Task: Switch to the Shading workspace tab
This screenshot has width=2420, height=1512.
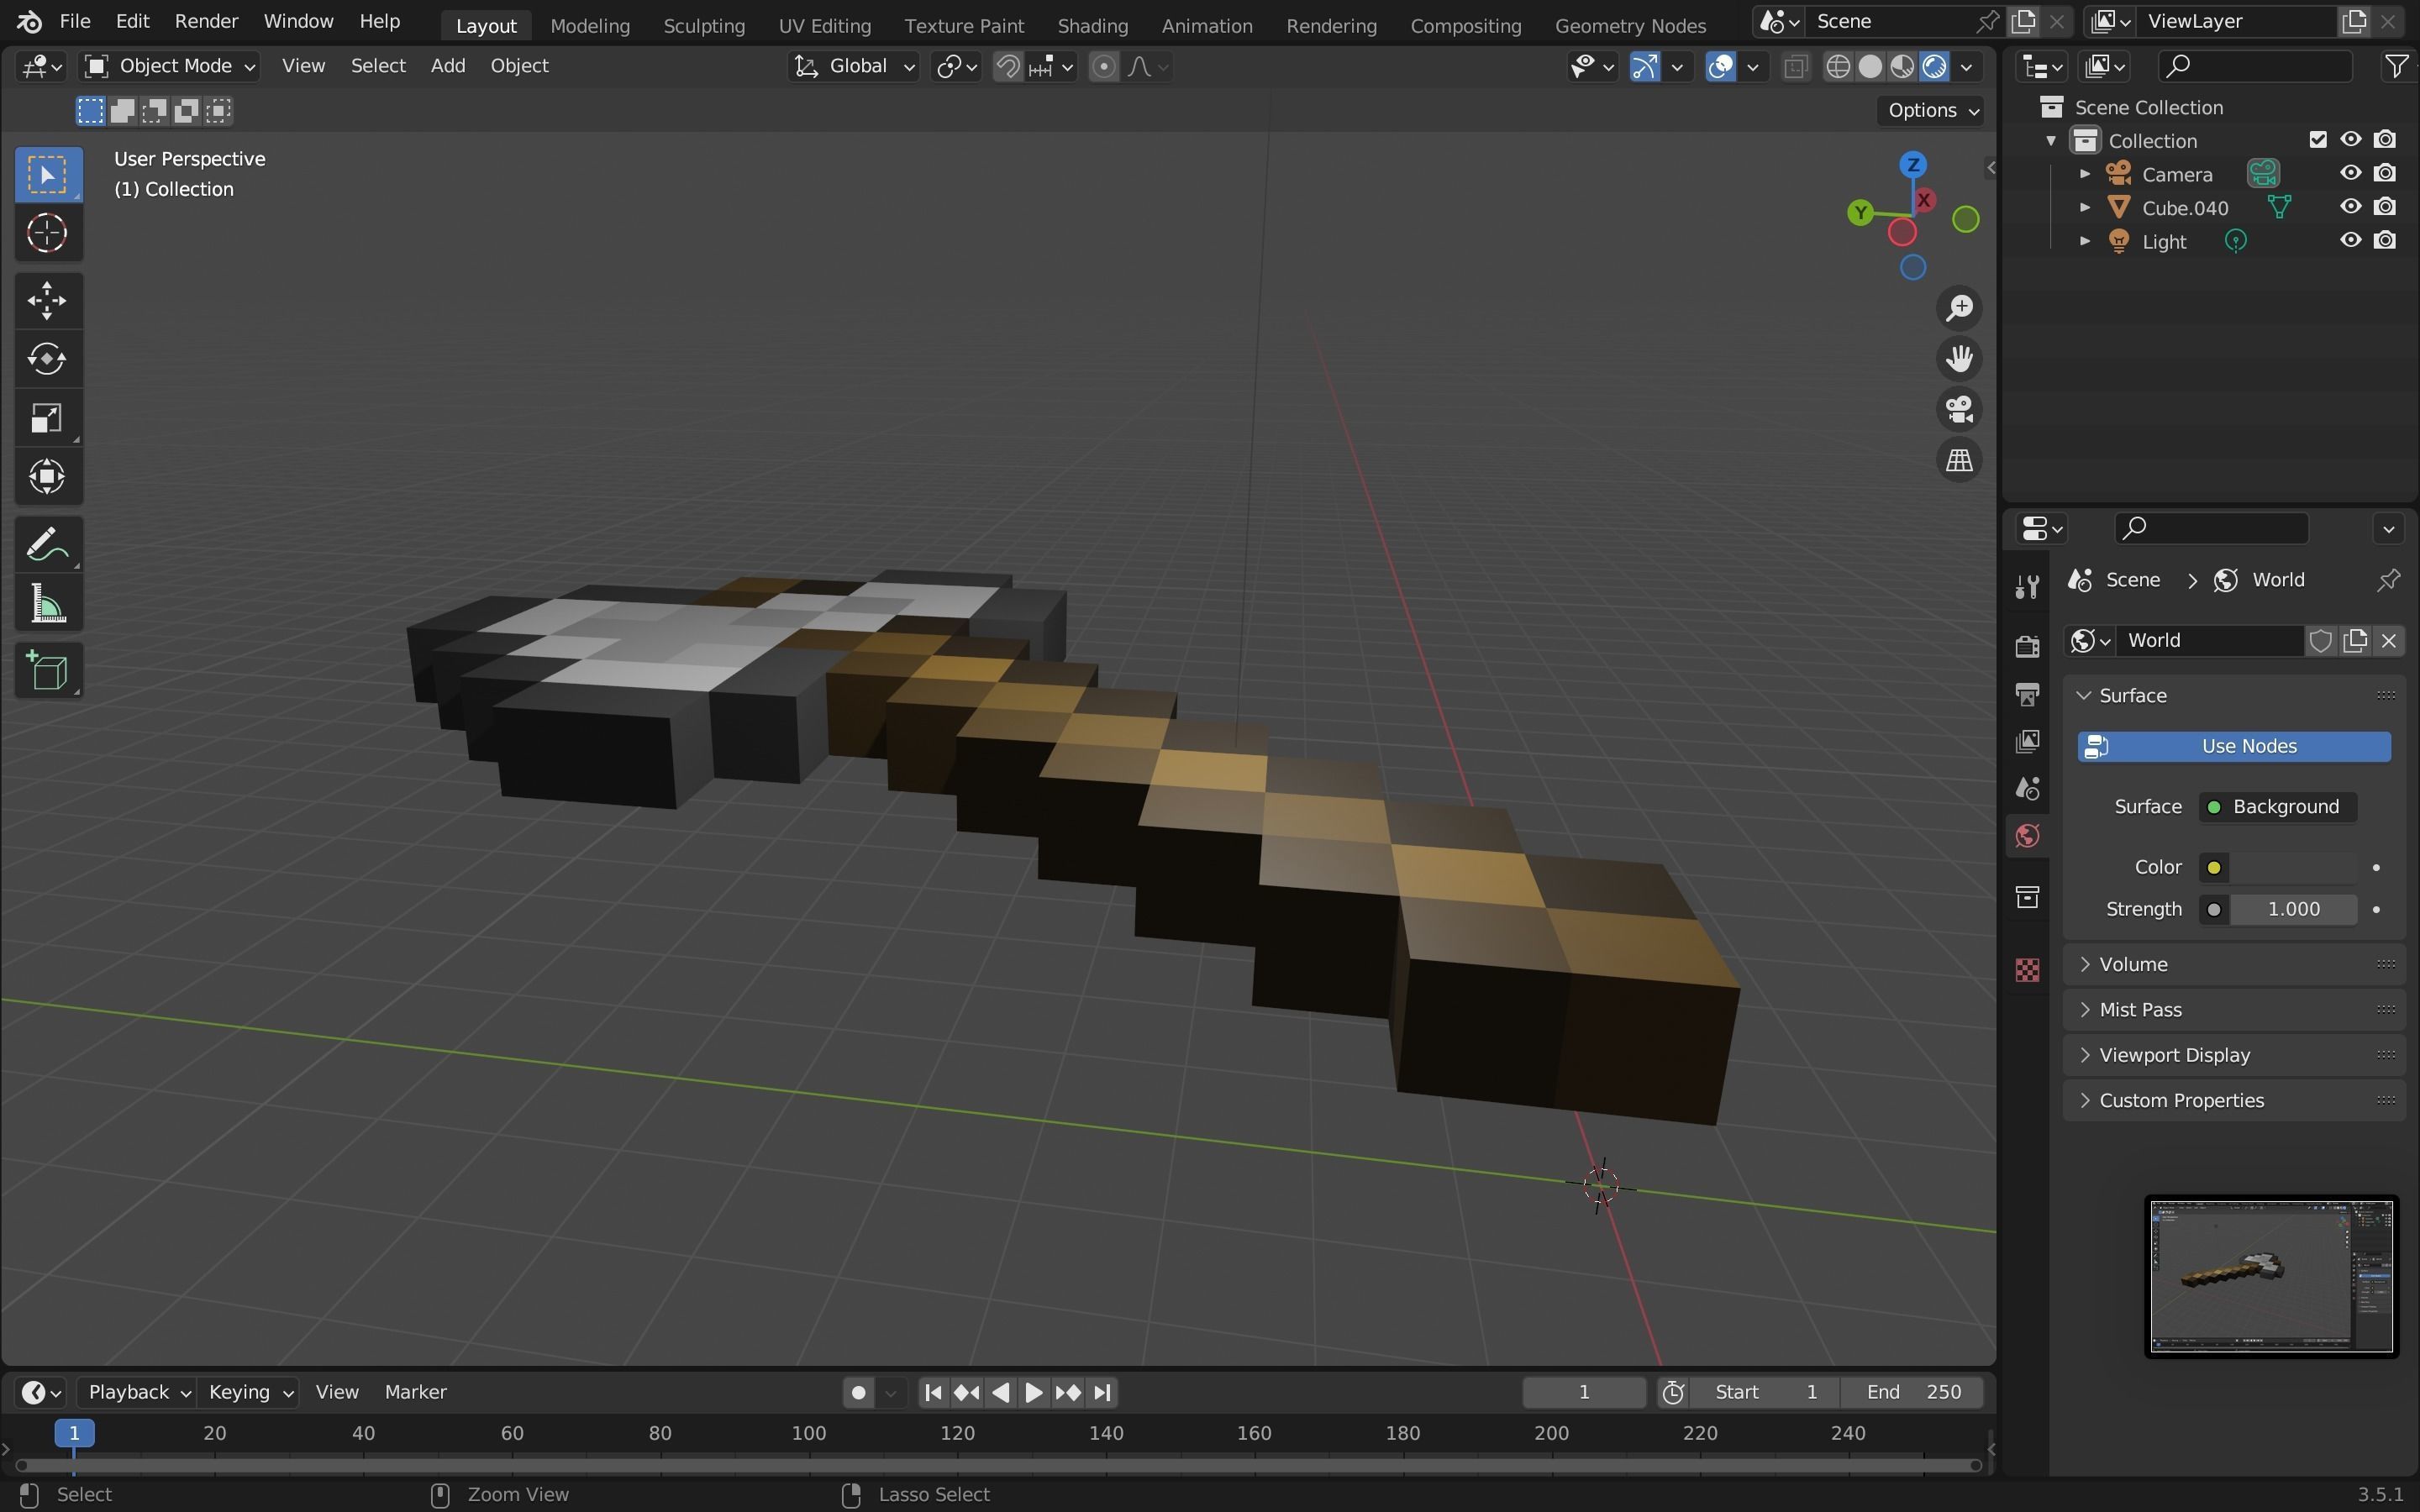Action: 1092,25
